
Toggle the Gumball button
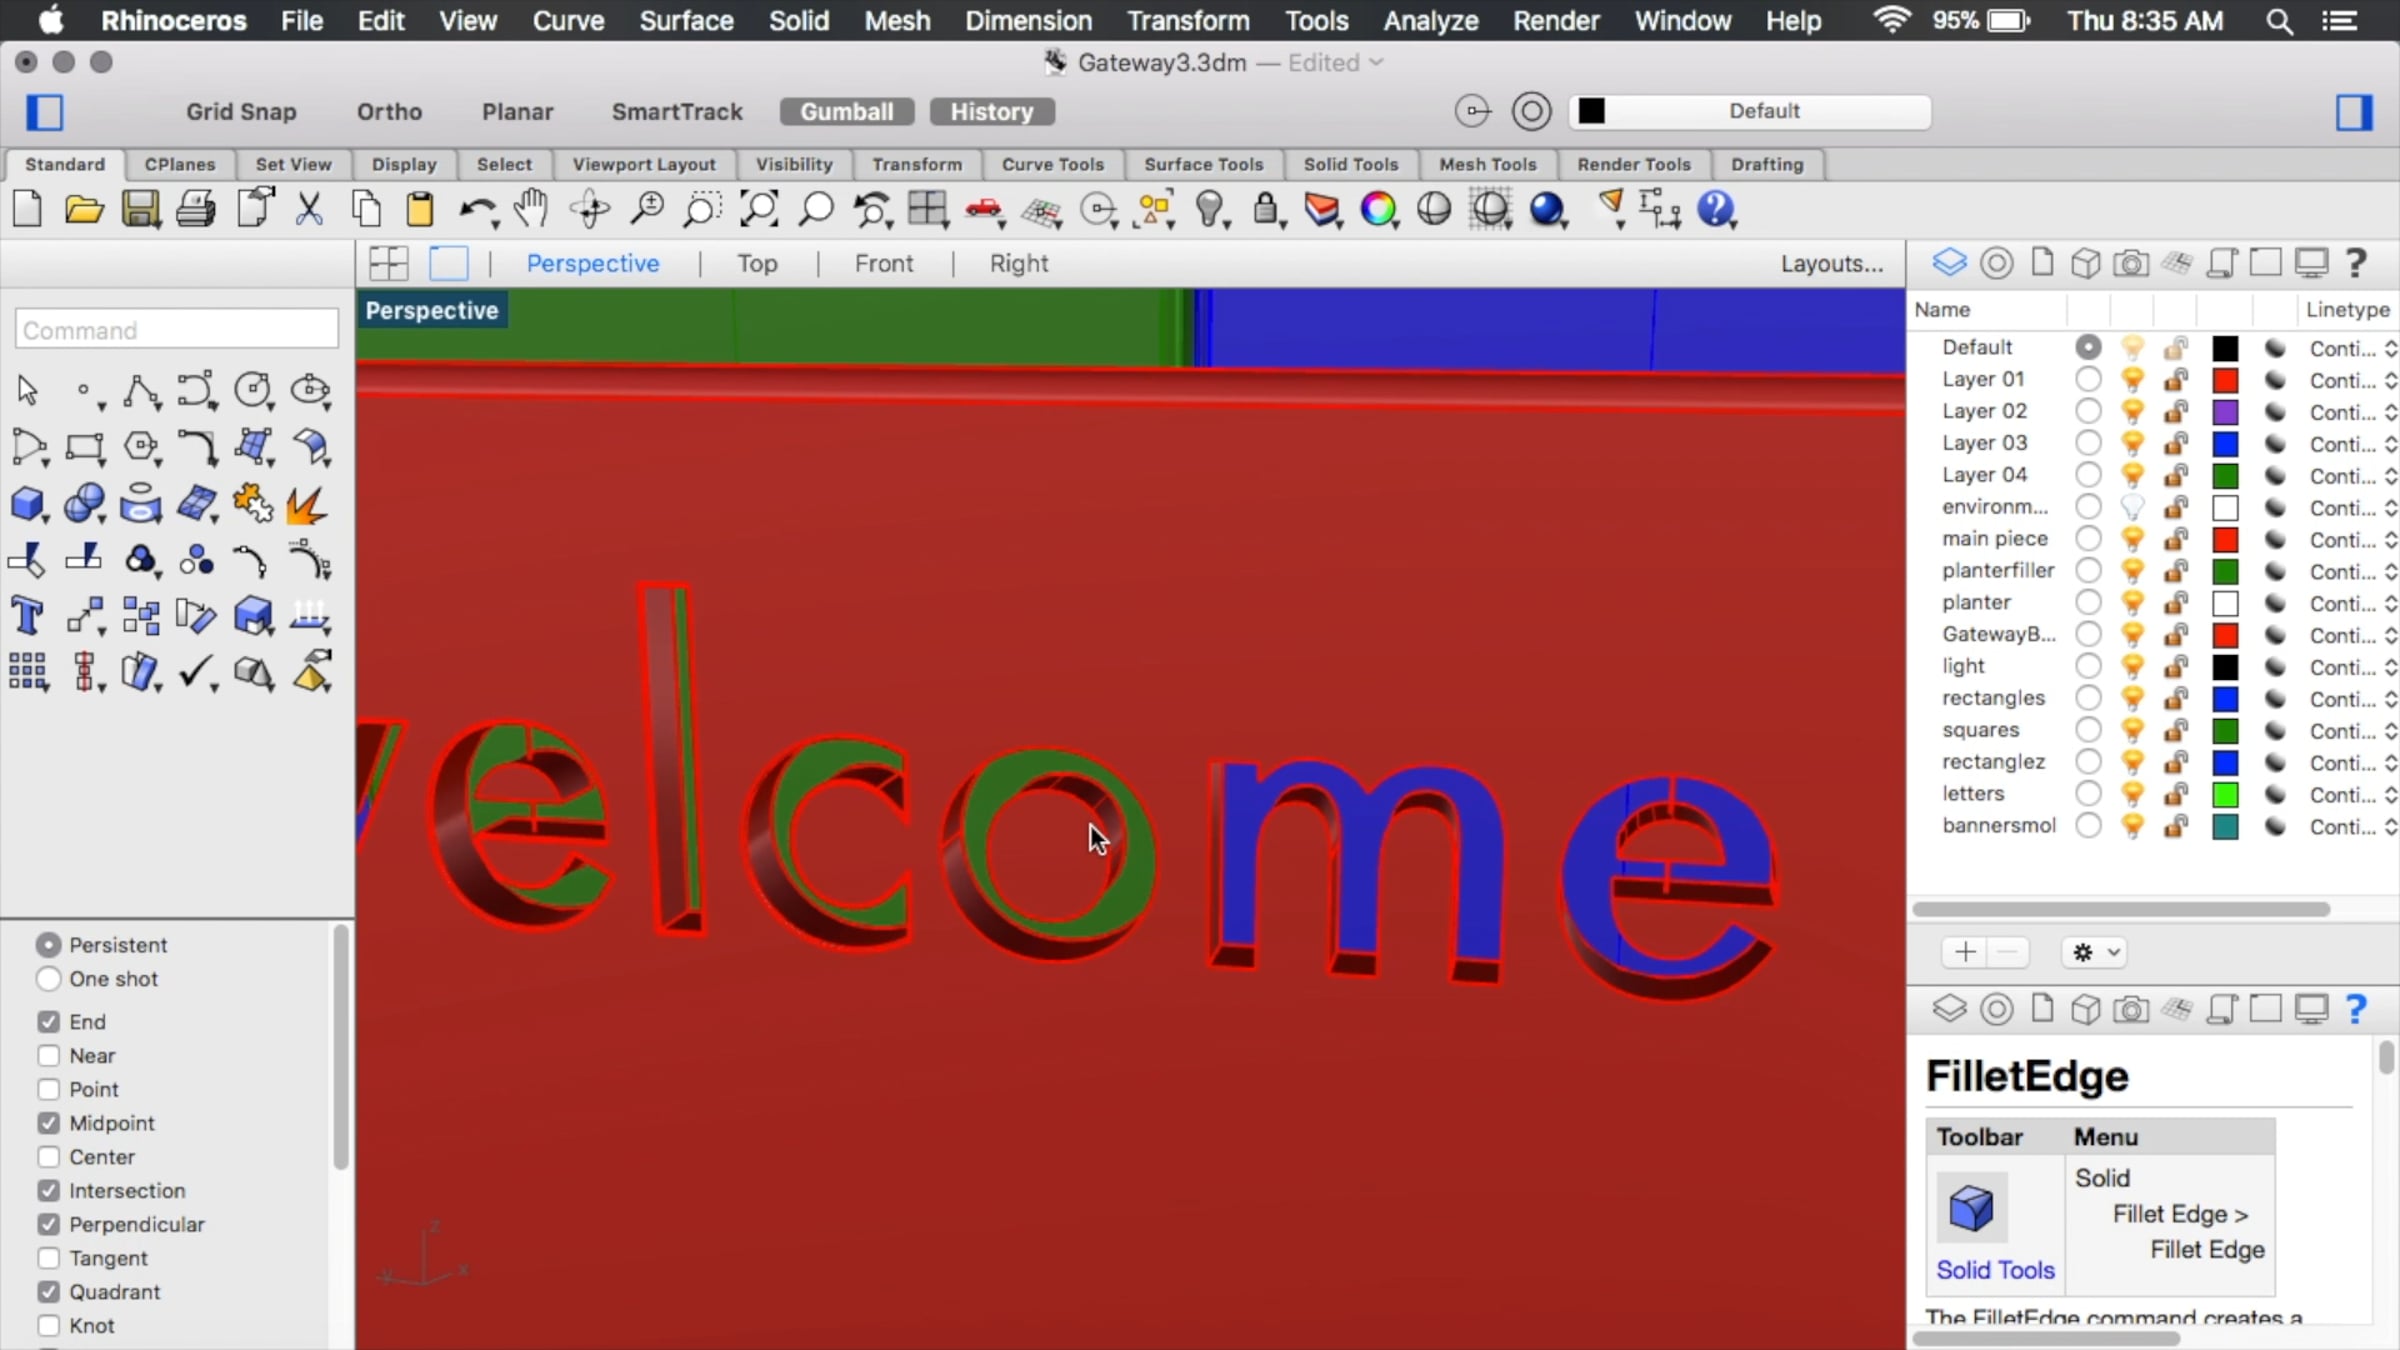pyautogui.click(x=846, y=112)
